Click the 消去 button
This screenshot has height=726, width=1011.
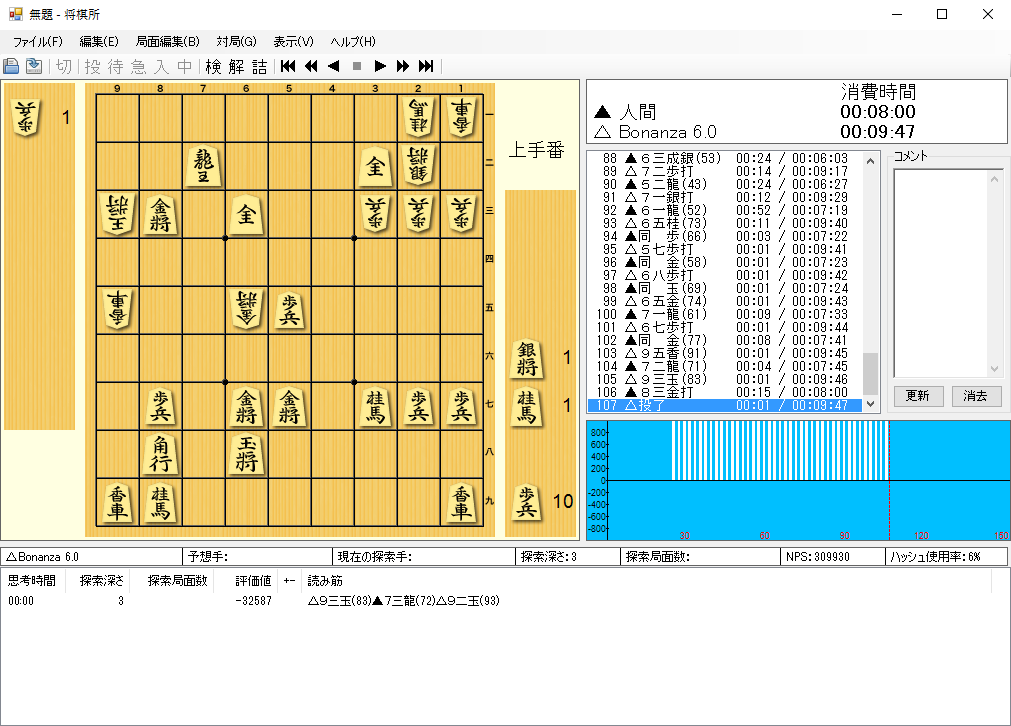point(976,396)
